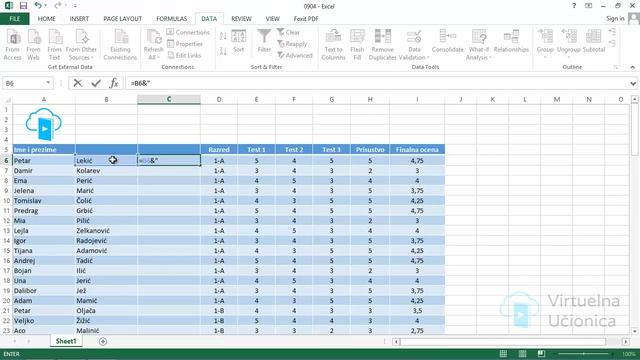Switch to the INSERT tab
Viewport: 640px width, 360px height.
click(x=79, y=19)
